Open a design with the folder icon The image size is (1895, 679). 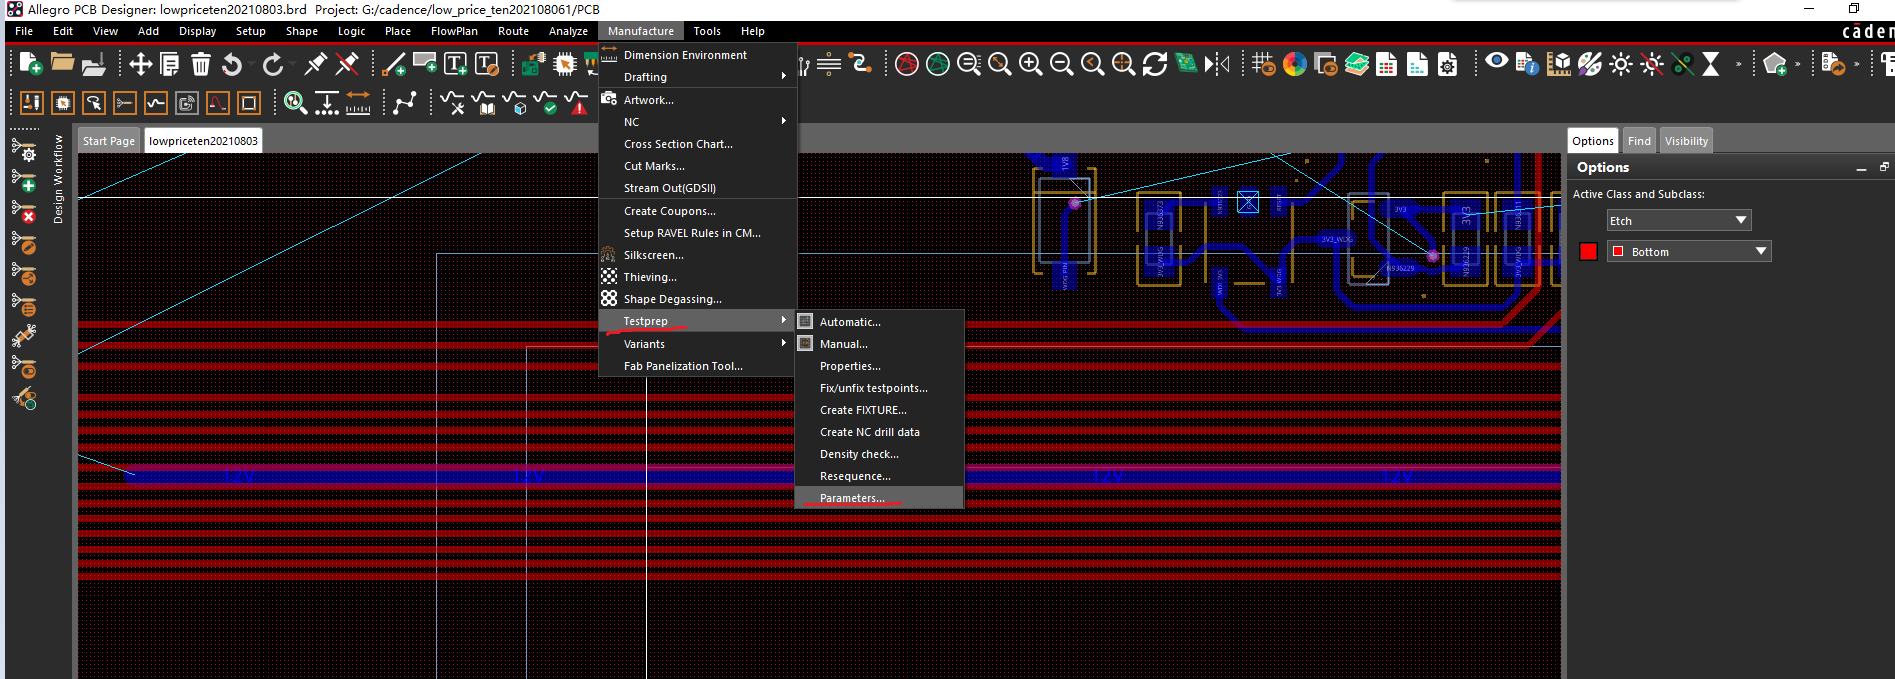point(62,64)
